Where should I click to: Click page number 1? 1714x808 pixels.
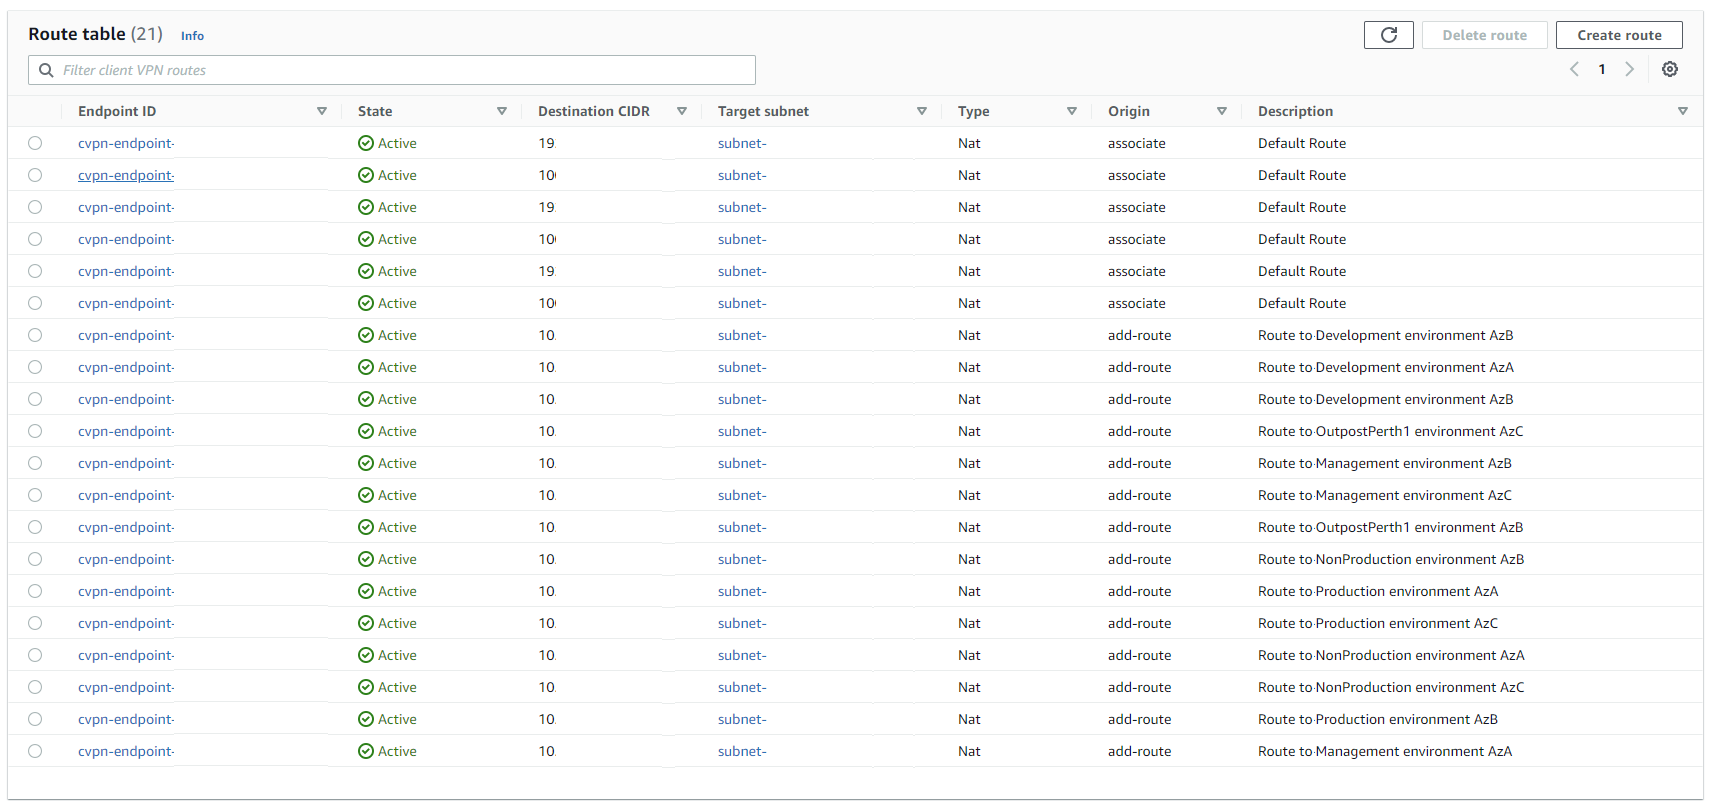coord(1602,69)
